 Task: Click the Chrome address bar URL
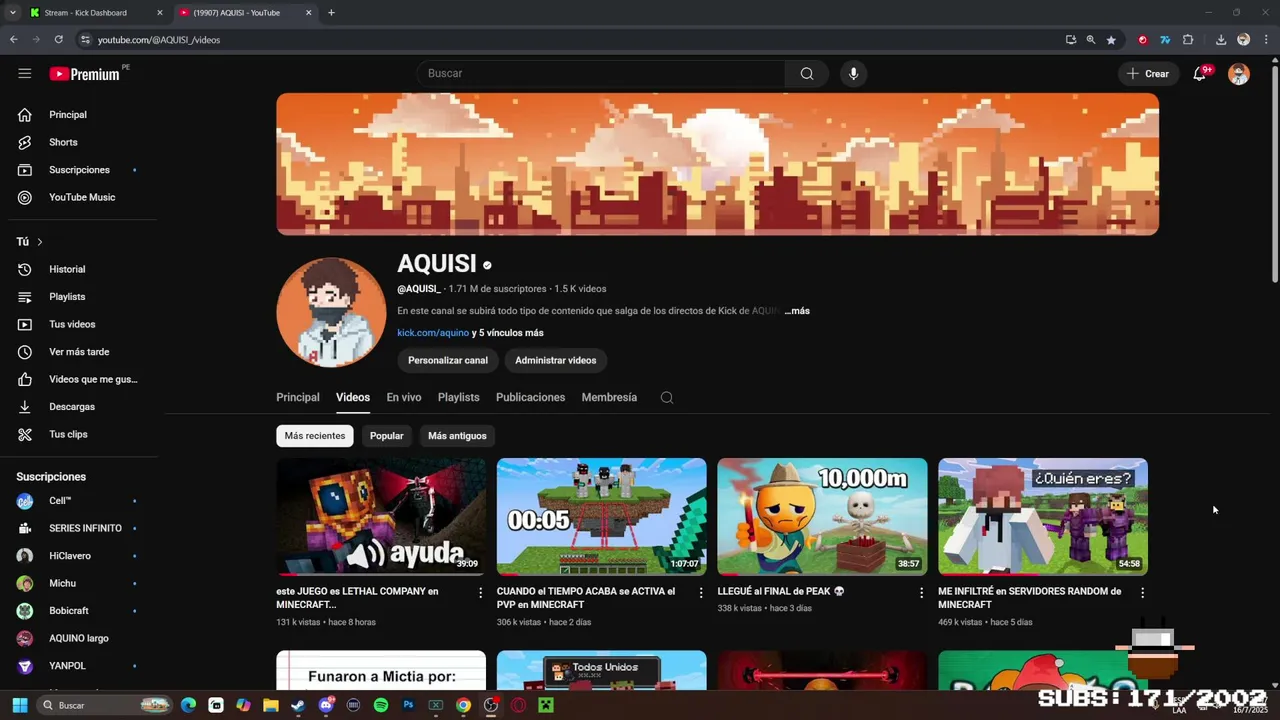point(160,40)
